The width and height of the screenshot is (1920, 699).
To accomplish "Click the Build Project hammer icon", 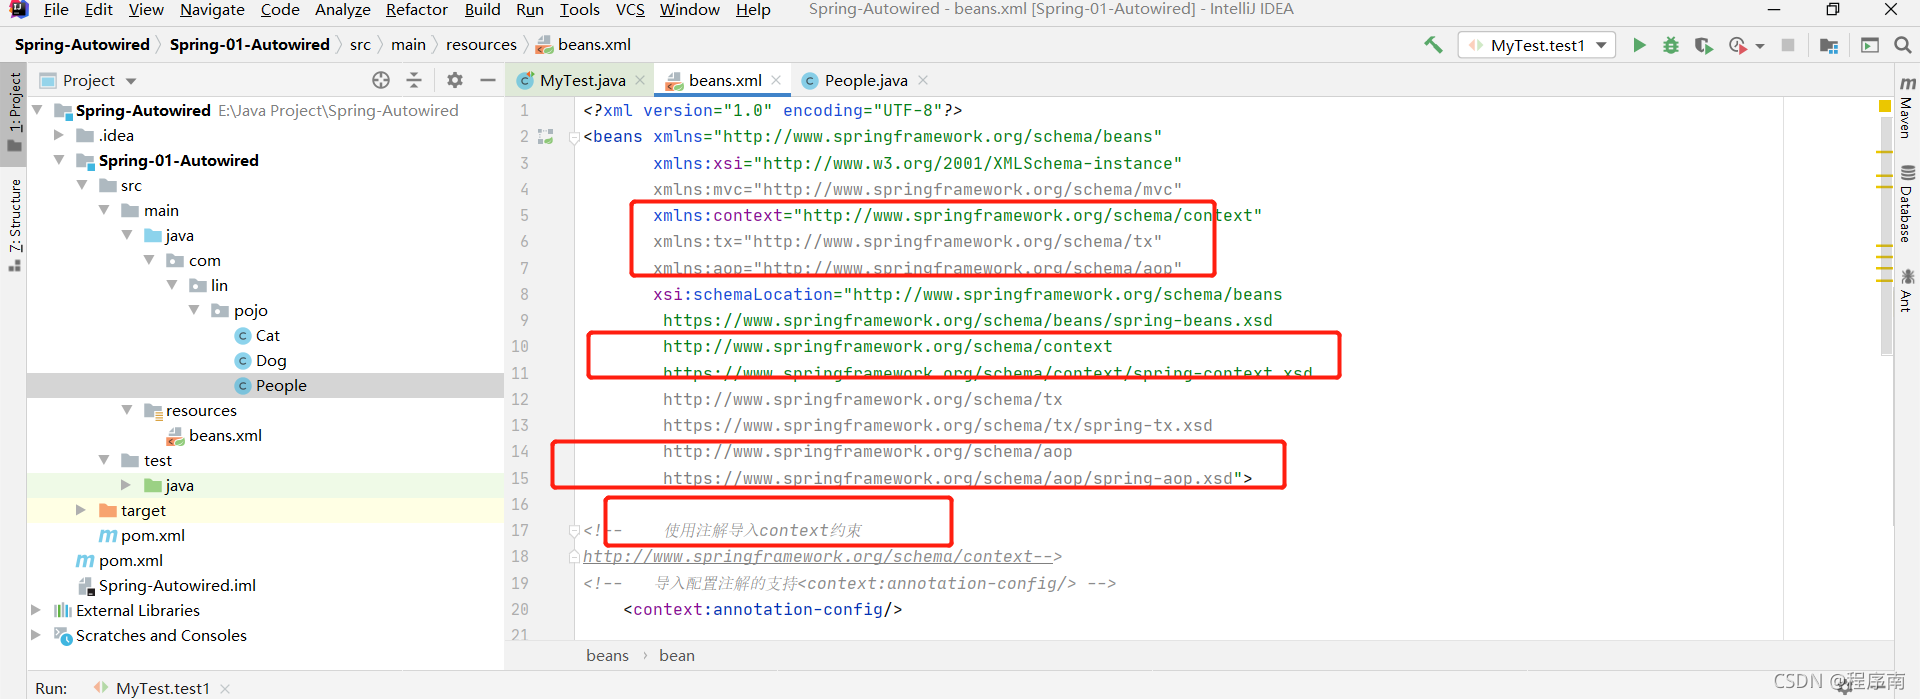I will [x=1433, y=45].
